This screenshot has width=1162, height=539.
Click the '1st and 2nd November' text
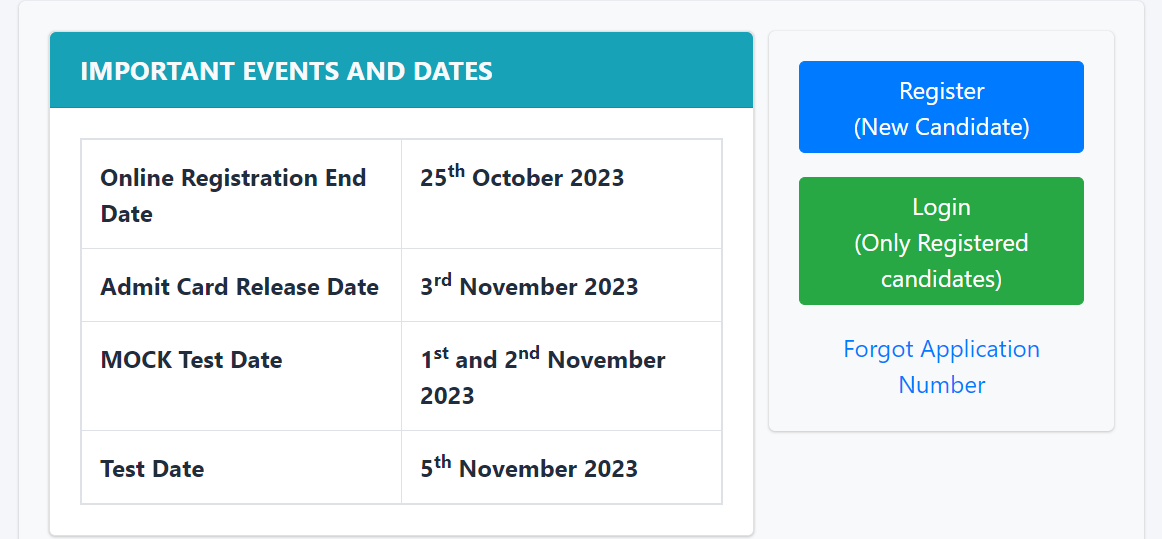(x=543, y=360)
